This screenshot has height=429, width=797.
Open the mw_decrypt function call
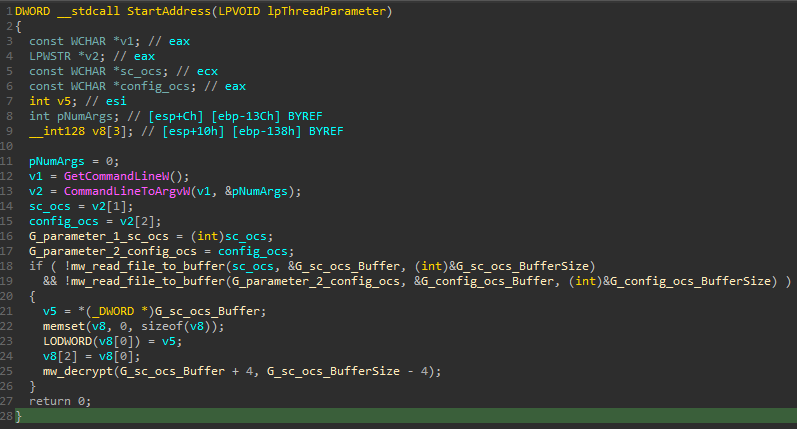(78, 371)
